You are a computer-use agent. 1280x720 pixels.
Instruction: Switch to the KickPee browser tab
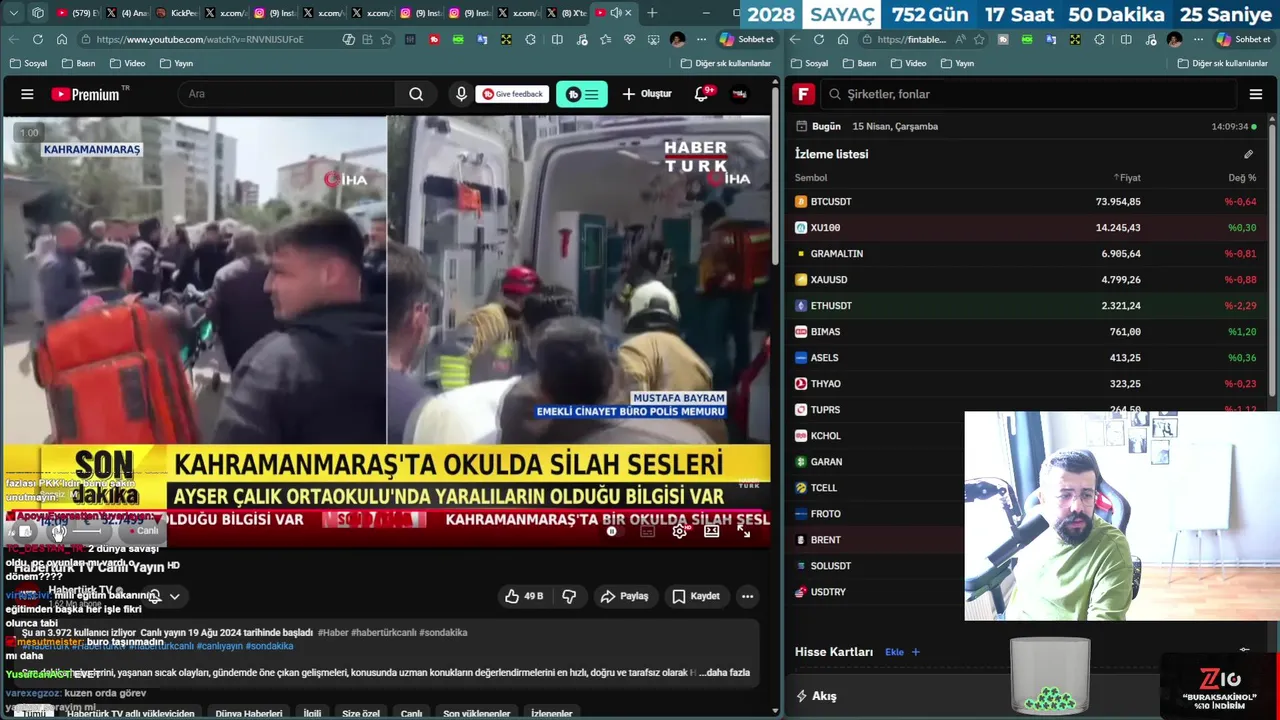(176, 13)
